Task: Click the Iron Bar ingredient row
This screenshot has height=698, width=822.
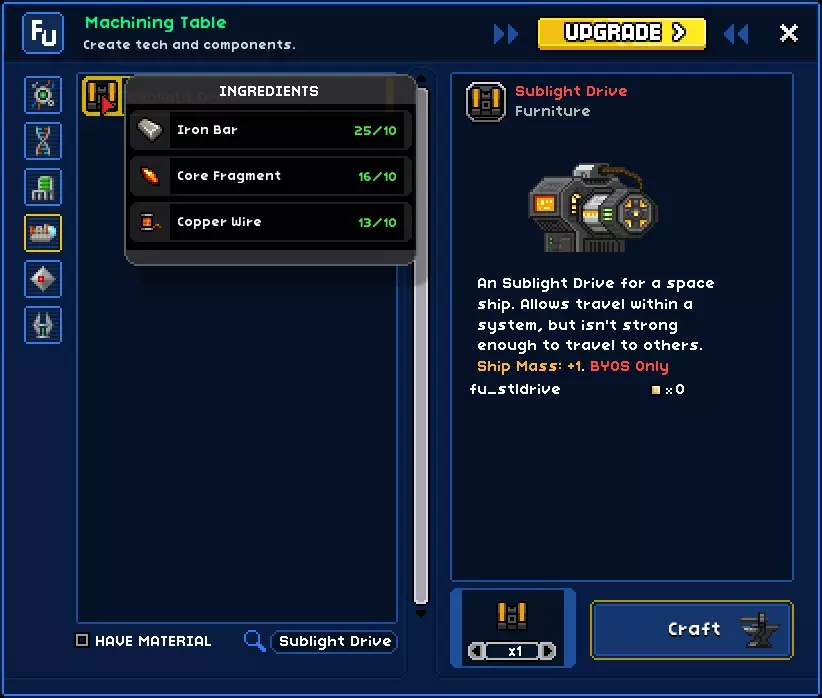Action: tap(268, 130)
